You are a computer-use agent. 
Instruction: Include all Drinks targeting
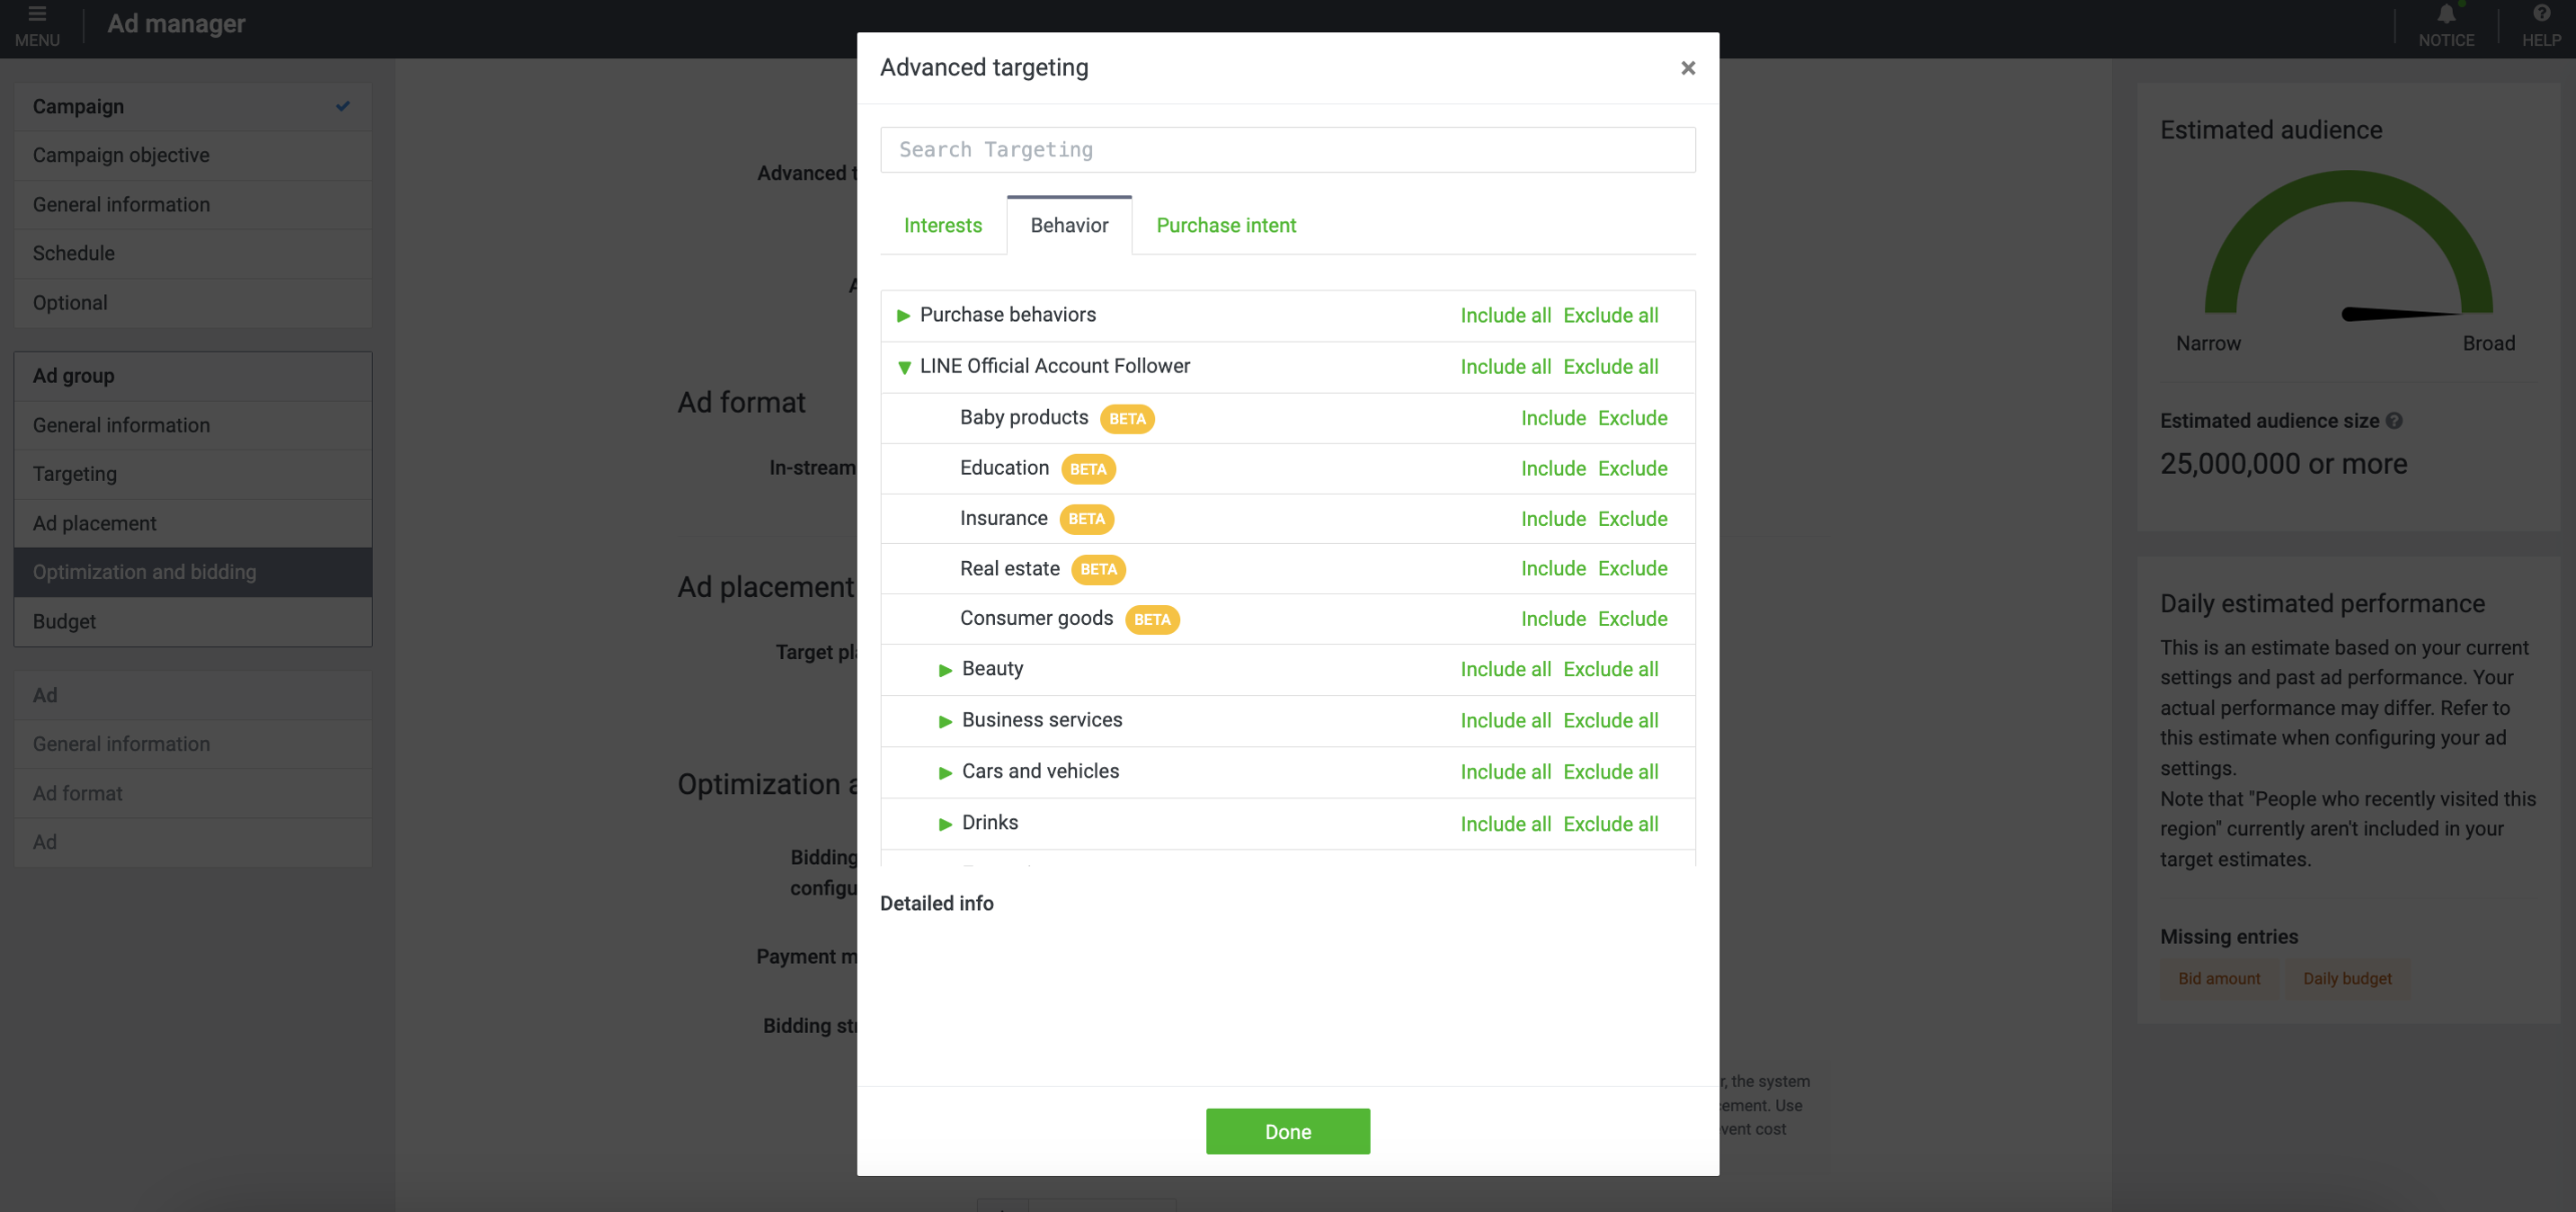coord(1505,824)
